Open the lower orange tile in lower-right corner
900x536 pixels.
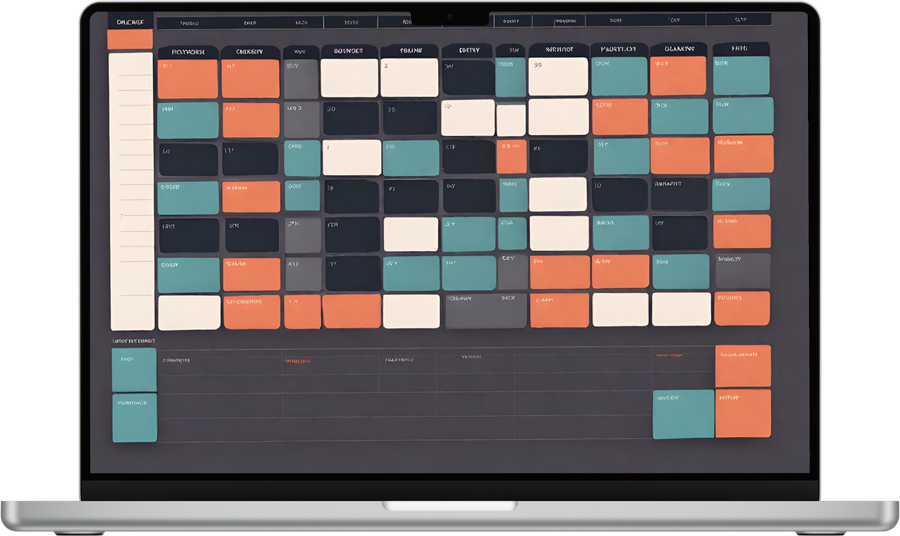click(x=743, y=413)
